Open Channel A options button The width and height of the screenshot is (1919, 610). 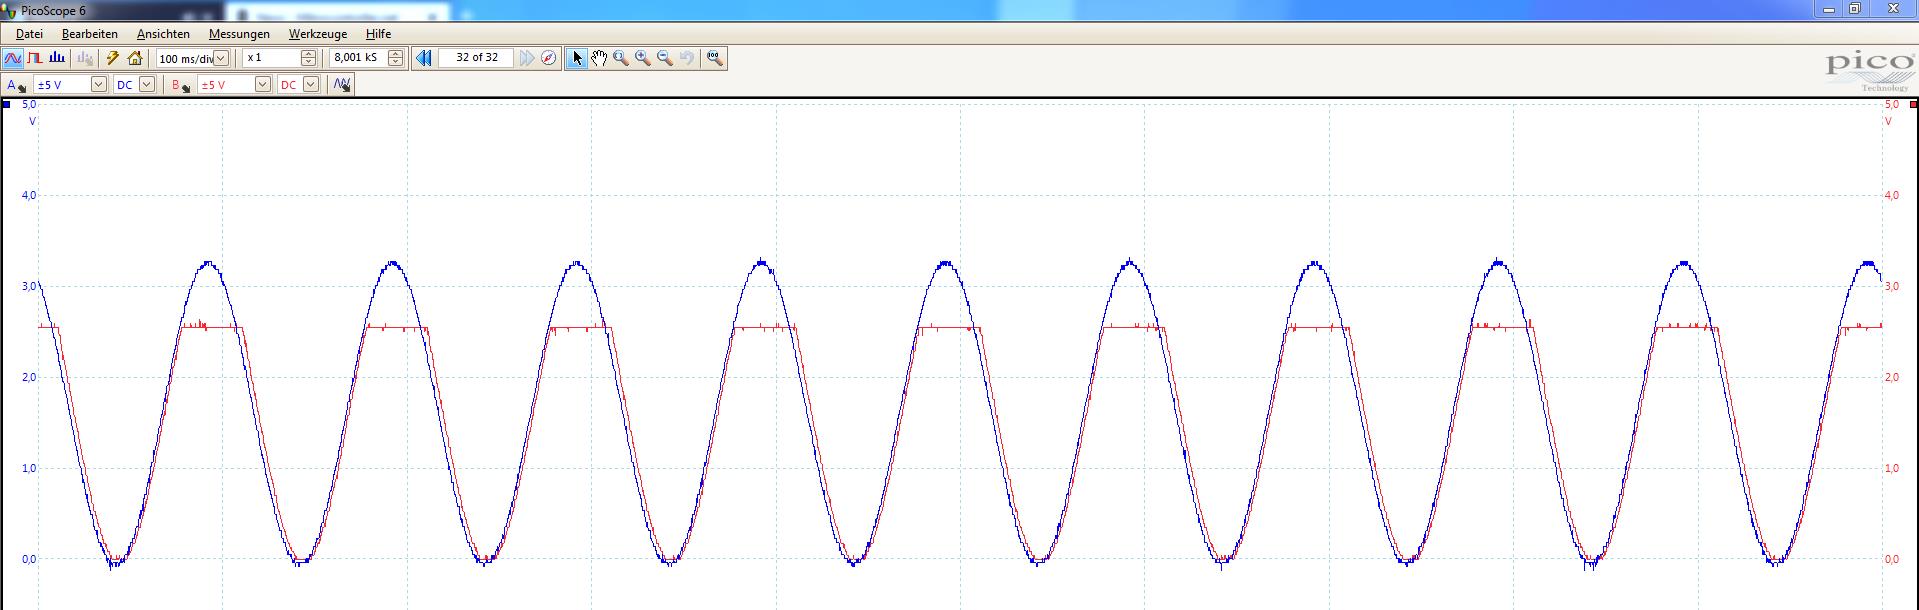[16, 85]
